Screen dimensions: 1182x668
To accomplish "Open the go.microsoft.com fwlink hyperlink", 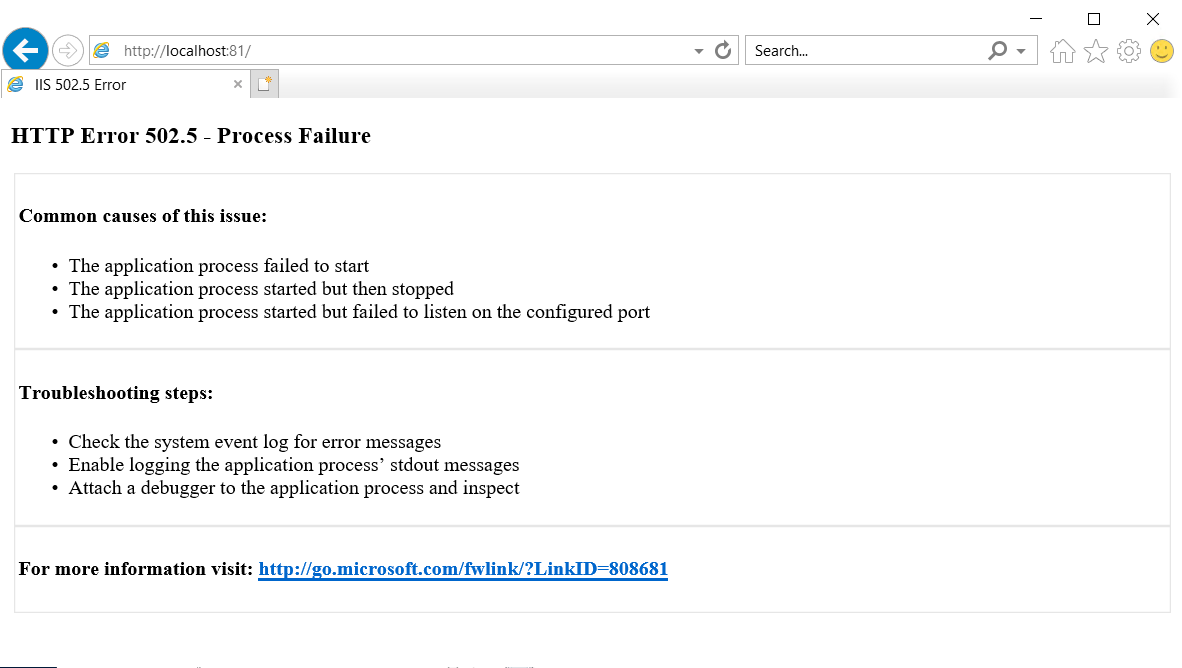I will pyautogui.click(x=462, y=569).
